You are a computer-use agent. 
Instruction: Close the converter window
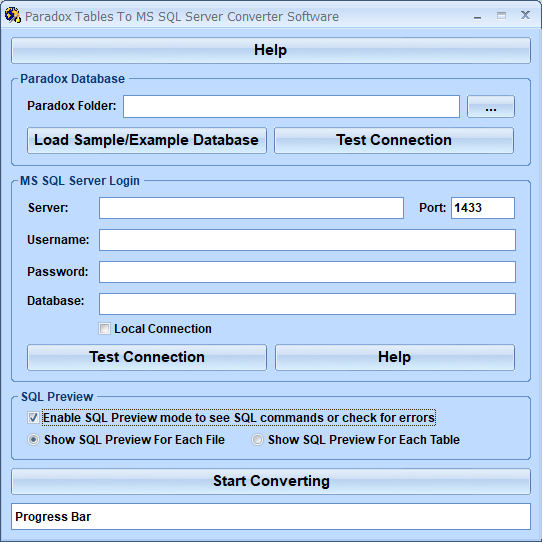[x=525, y=15]
